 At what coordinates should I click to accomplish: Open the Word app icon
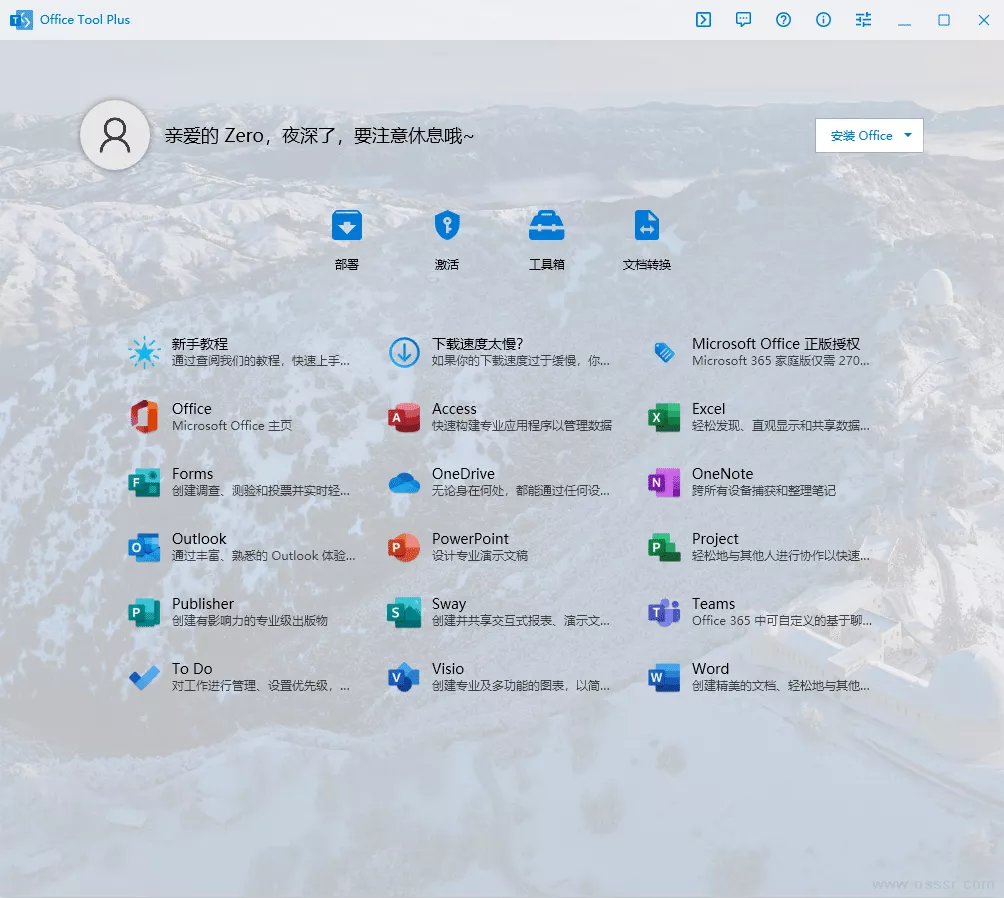click(x=664, y=678)
